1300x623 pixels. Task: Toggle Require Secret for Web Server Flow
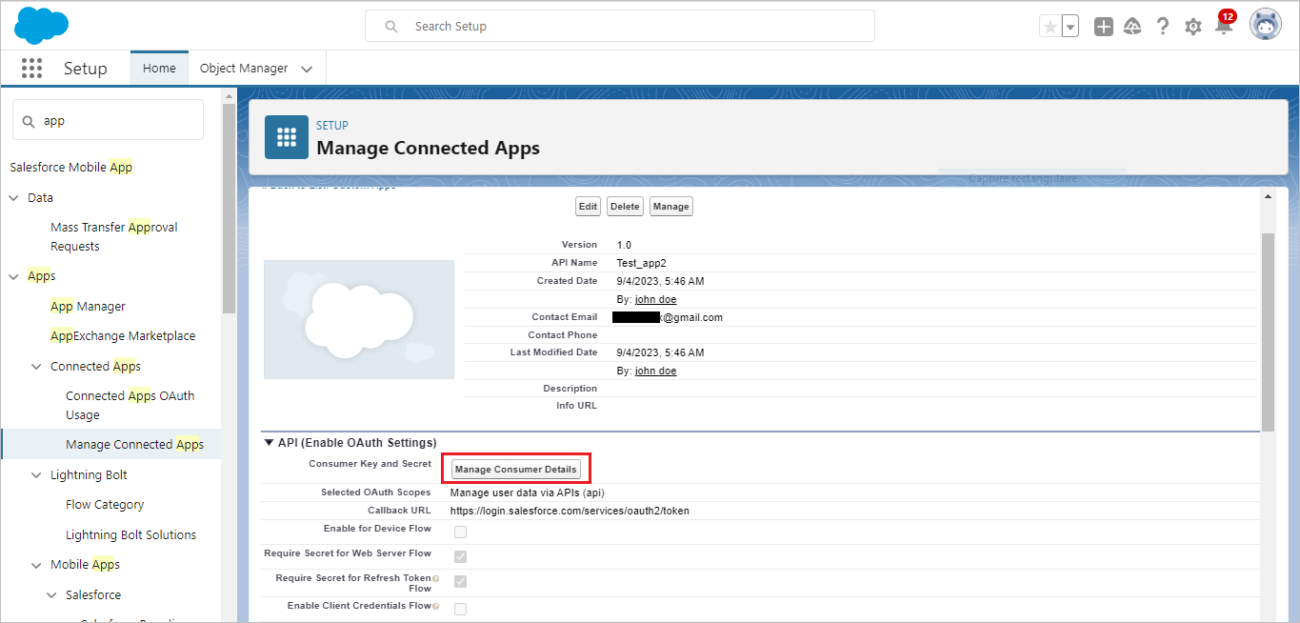[460, 556]
